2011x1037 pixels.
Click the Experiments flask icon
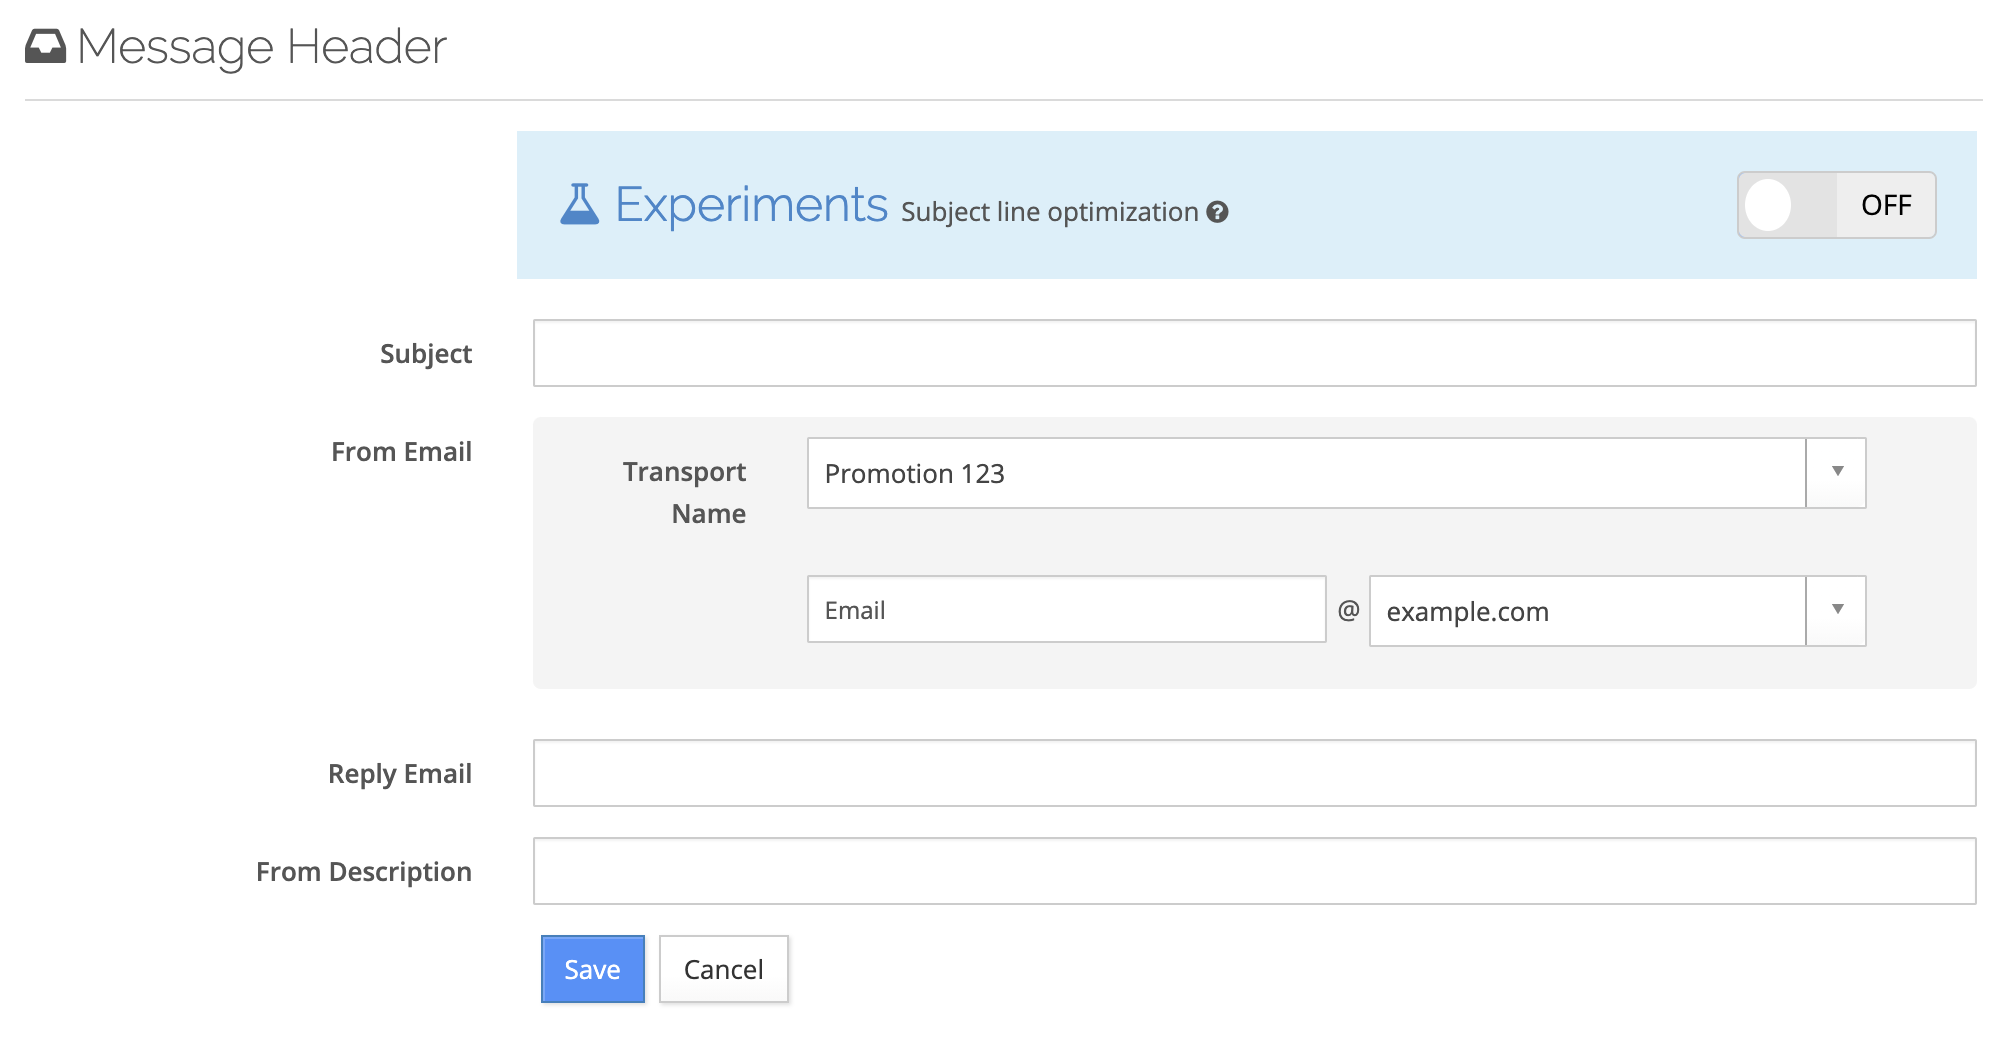[x=579, y=204]
